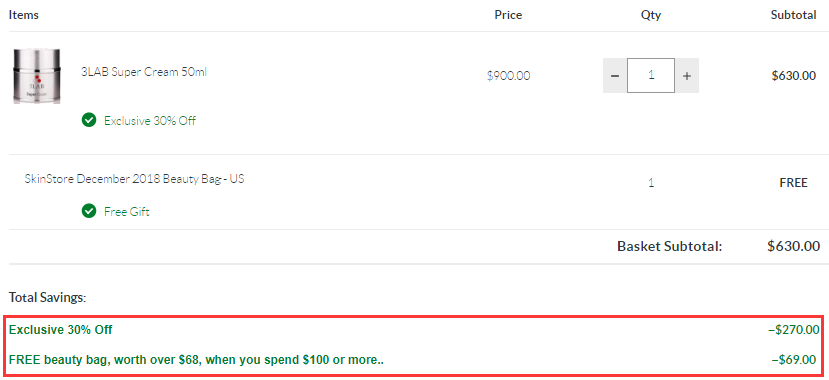Image resolution: width=829 pixels, height=380 pixels.
Task: Click the Items column header
Action: pos(24,15)
